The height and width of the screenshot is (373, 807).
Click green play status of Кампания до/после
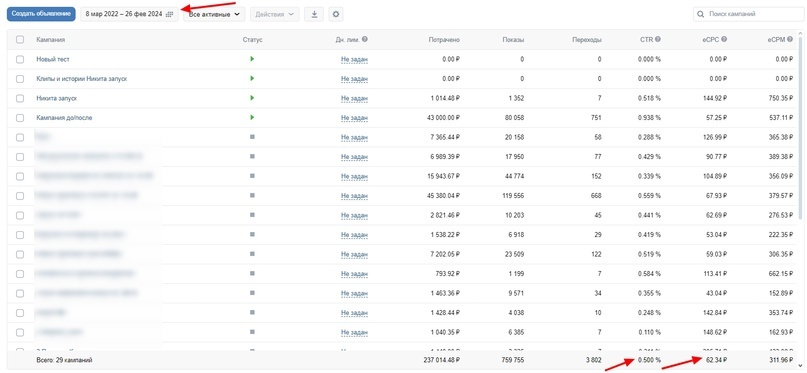252,117
